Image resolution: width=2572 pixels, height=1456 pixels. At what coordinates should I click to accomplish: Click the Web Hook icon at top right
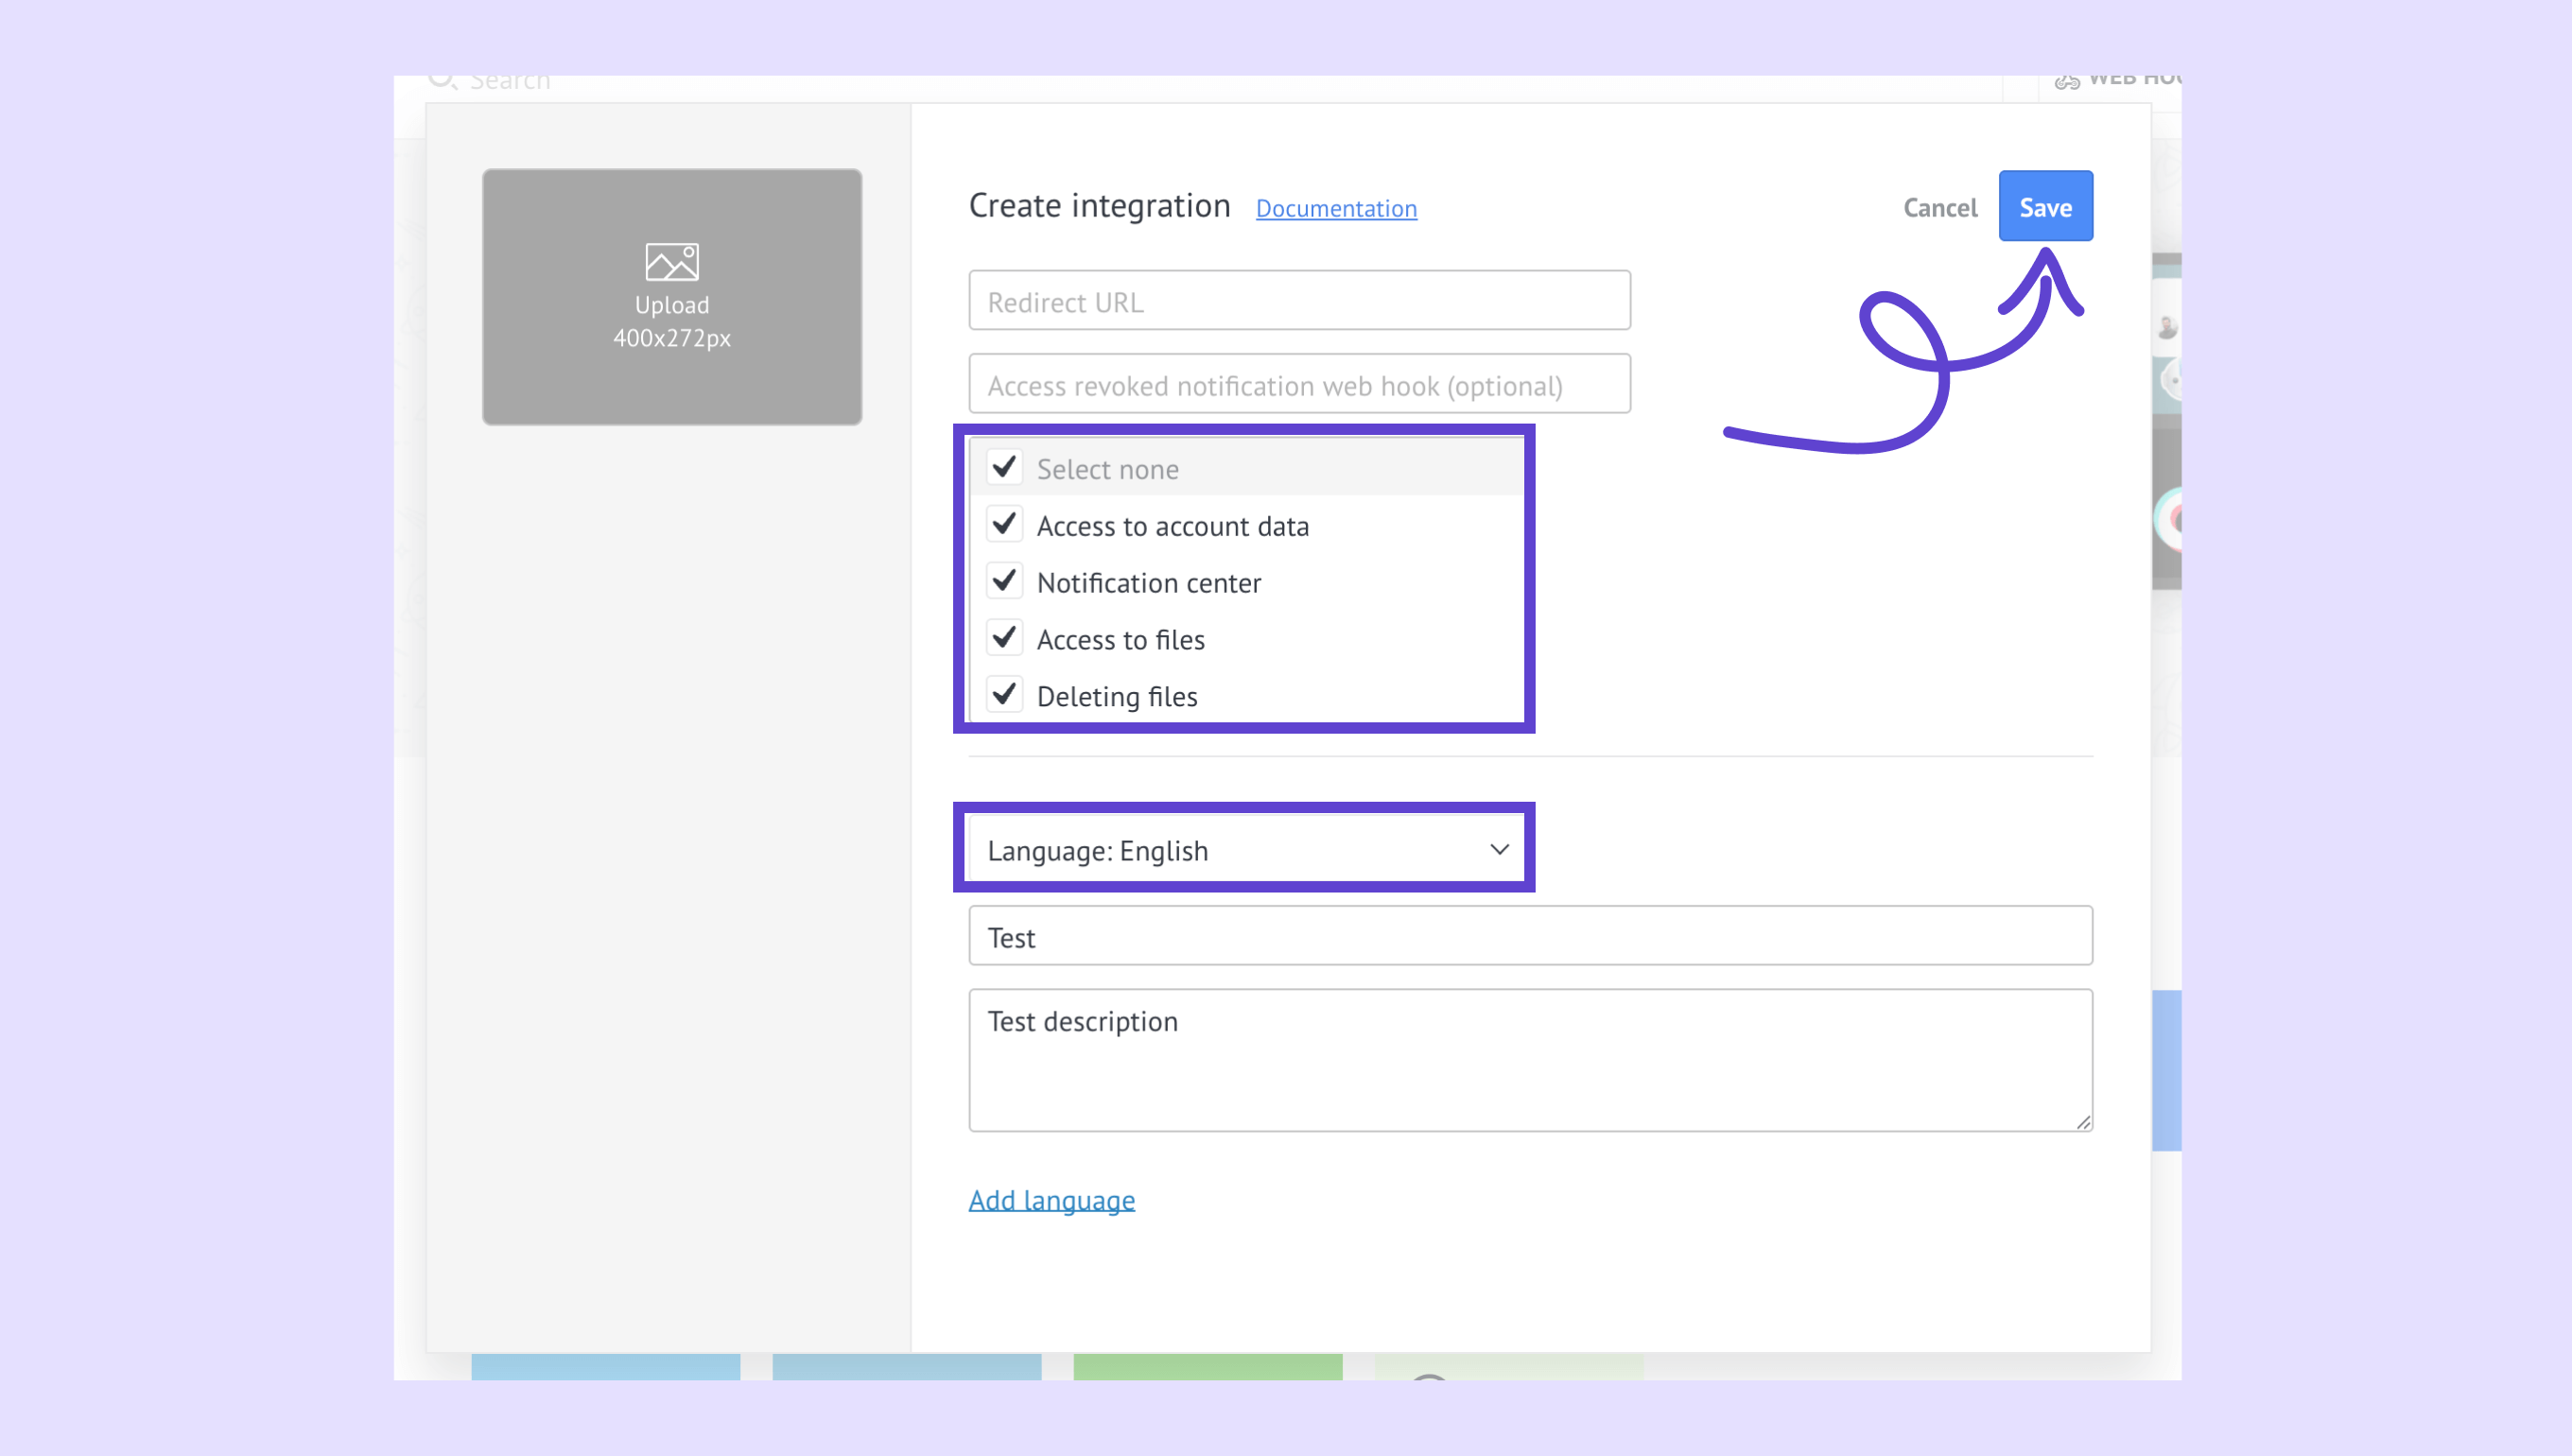(2066, 81)
